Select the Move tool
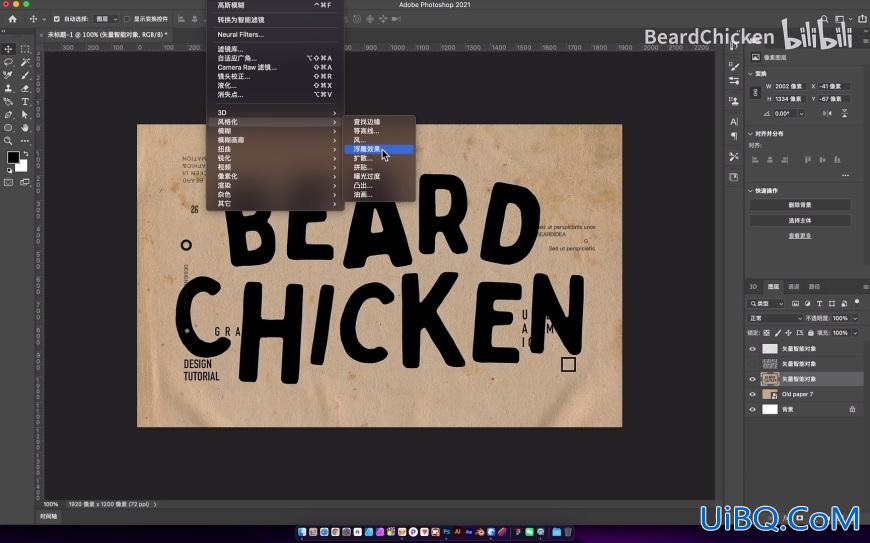This screenshot has width=870, height=543. [8, 49]
